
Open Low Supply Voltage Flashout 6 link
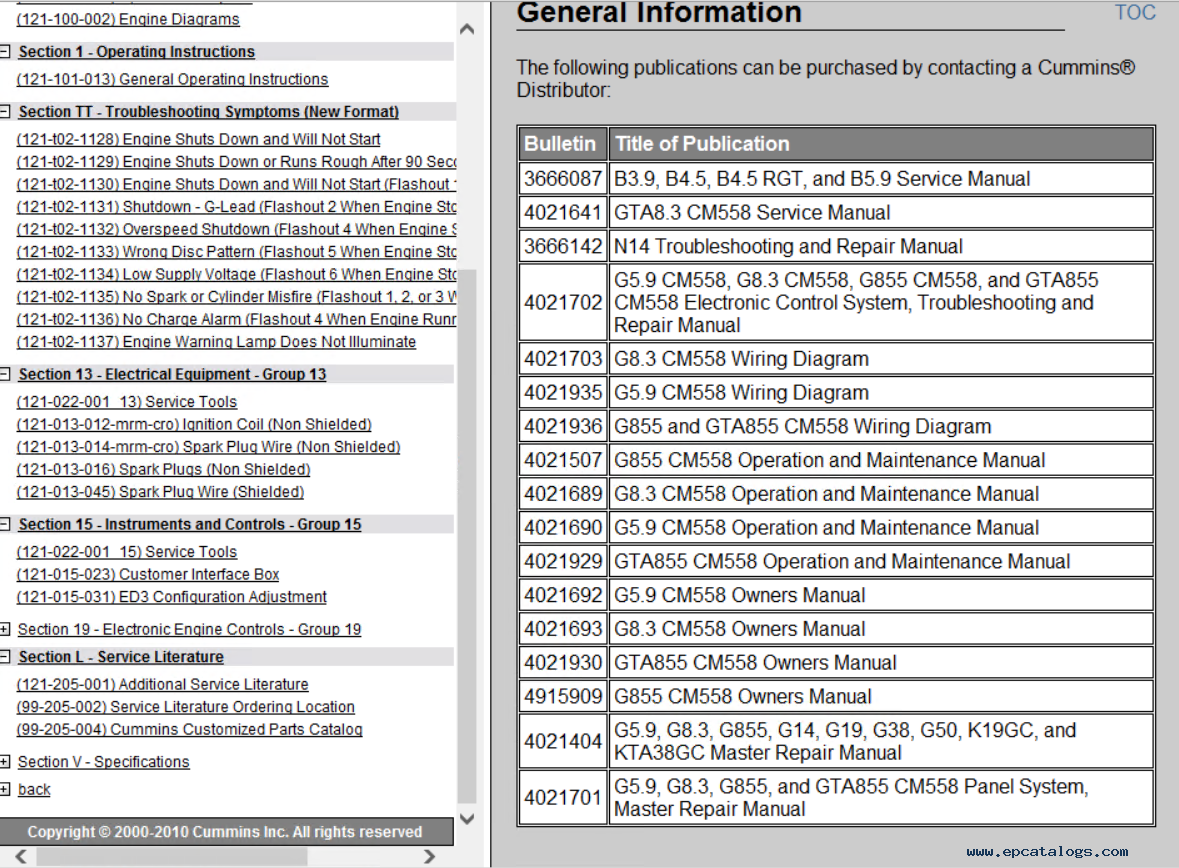click(236, 275)
